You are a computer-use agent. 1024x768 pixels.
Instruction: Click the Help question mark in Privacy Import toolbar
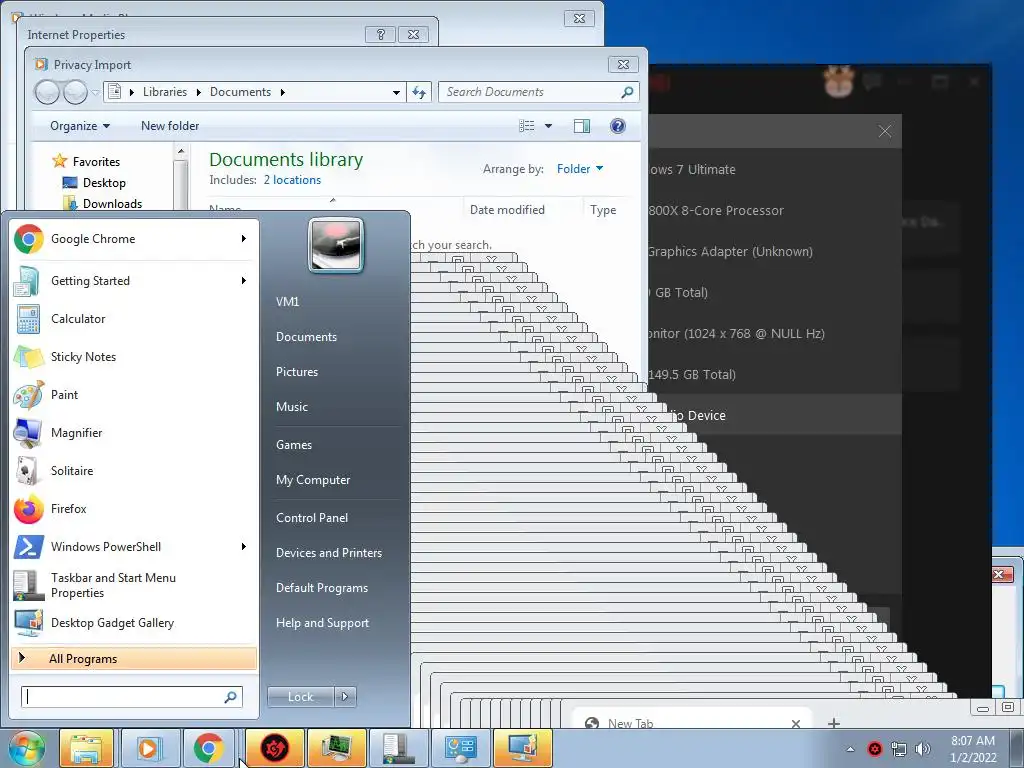pyautogui.click(x=617, y=126)
